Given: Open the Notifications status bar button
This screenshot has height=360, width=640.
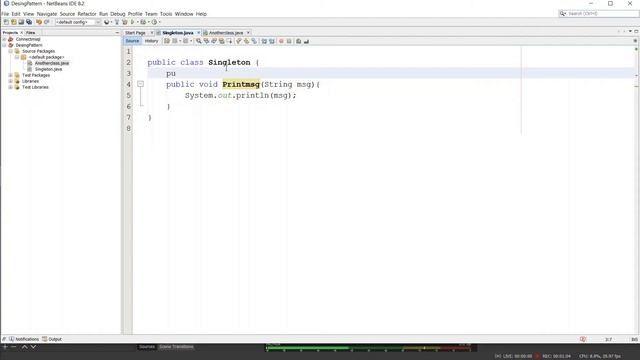Looking at the screenshot, I should (24, 339).
